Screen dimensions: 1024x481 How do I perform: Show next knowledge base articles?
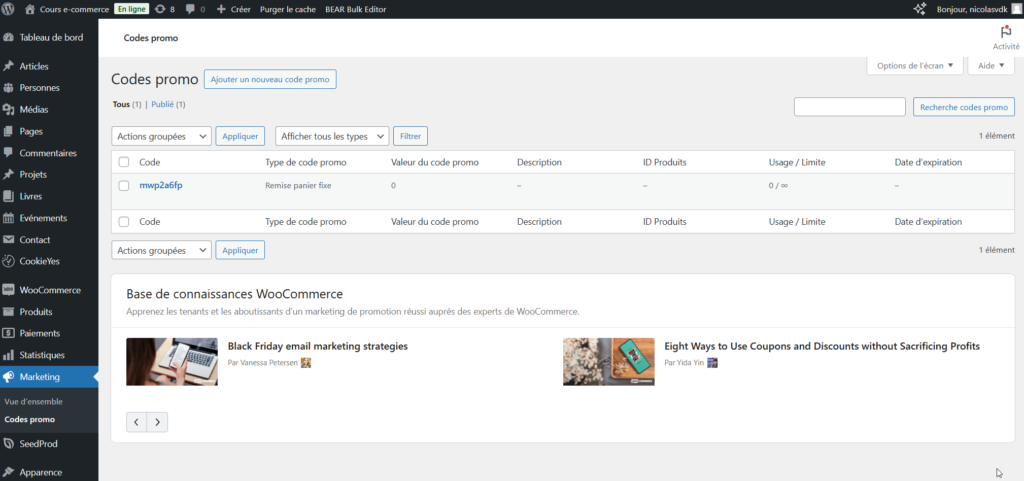[x=157, y=422]
